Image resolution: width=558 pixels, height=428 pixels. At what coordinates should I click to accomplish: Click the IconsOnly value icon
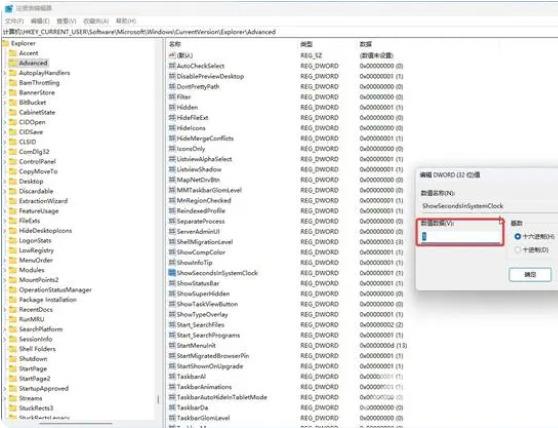point(172,149)
